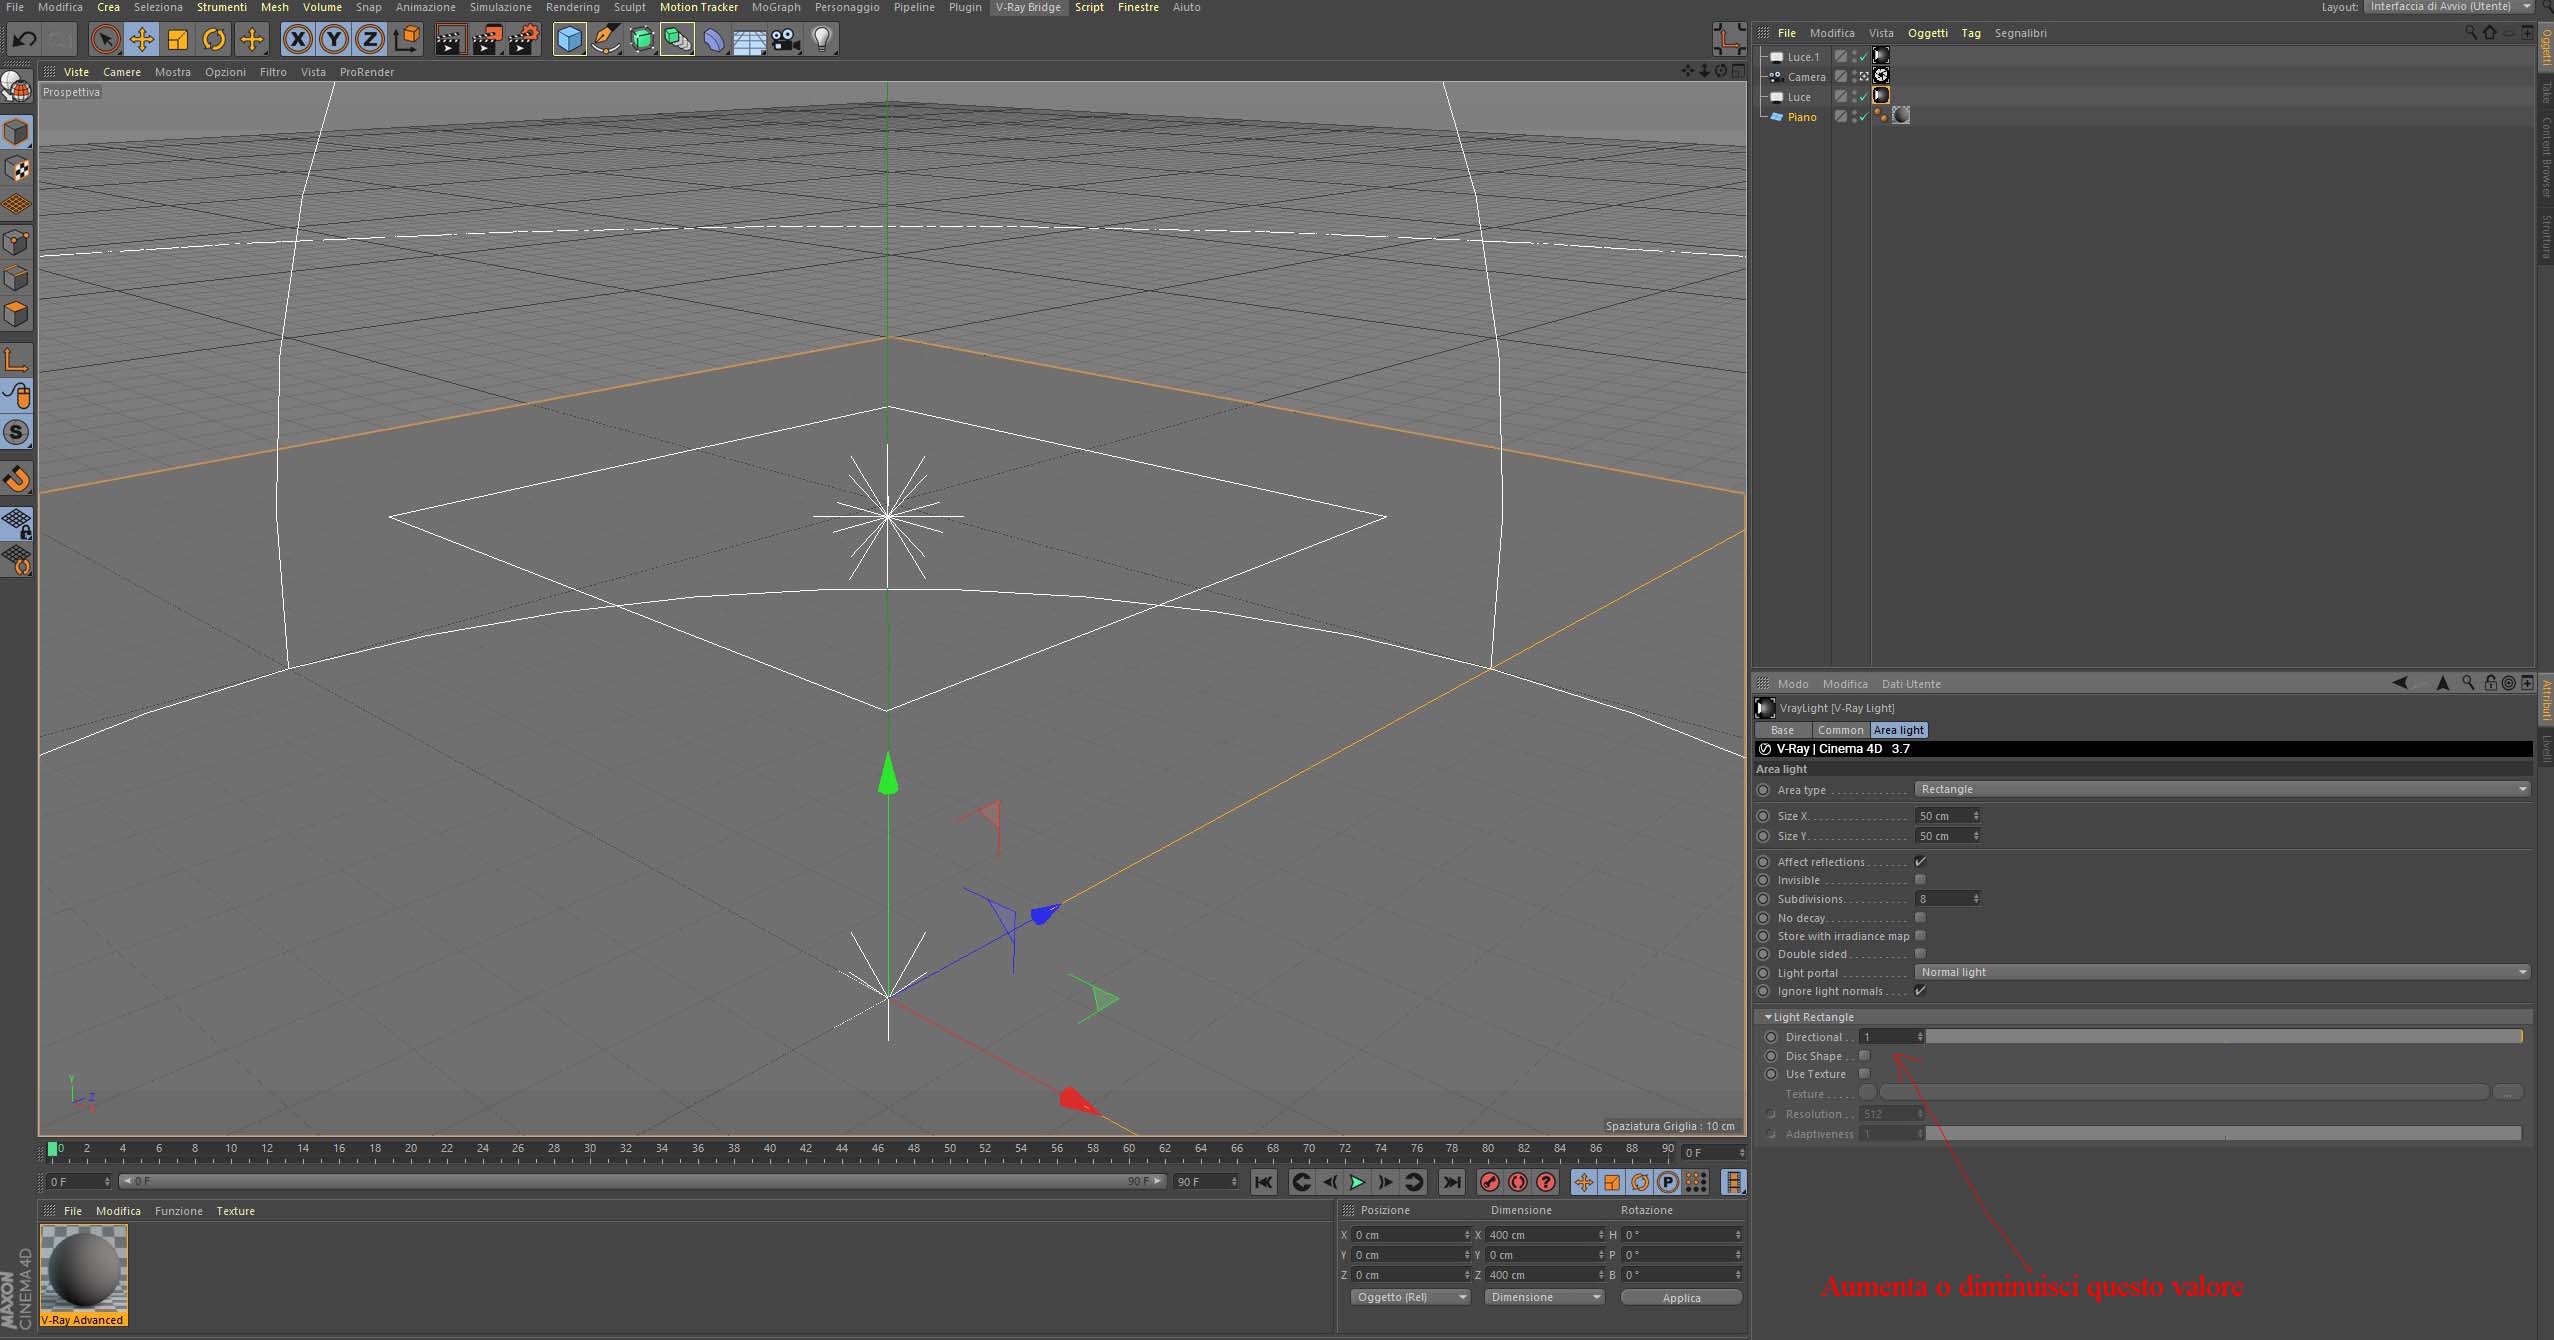This screenshot has width=2554, height=1340.
Task: Click go to end of animation
Action: click(x=1452, y=1182)
